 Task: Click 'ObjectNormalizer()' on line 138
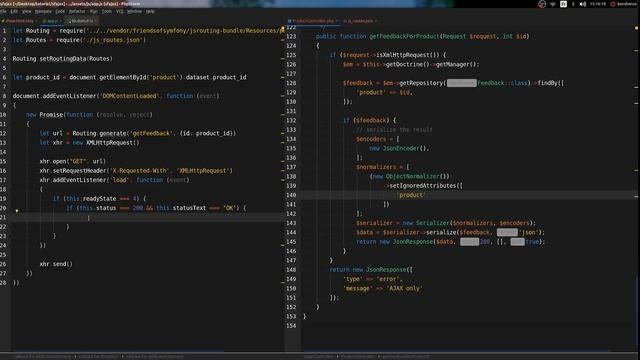(418, 176)
